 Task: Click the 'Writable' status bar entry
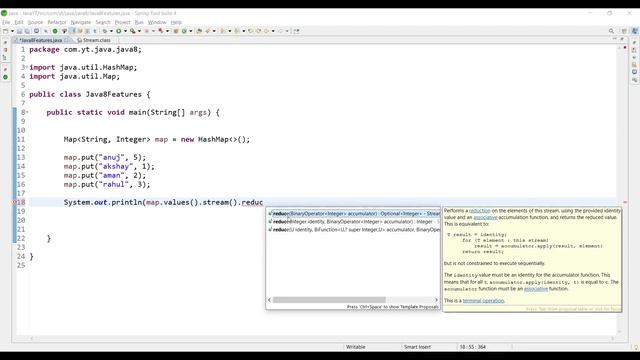click(356, 347)
